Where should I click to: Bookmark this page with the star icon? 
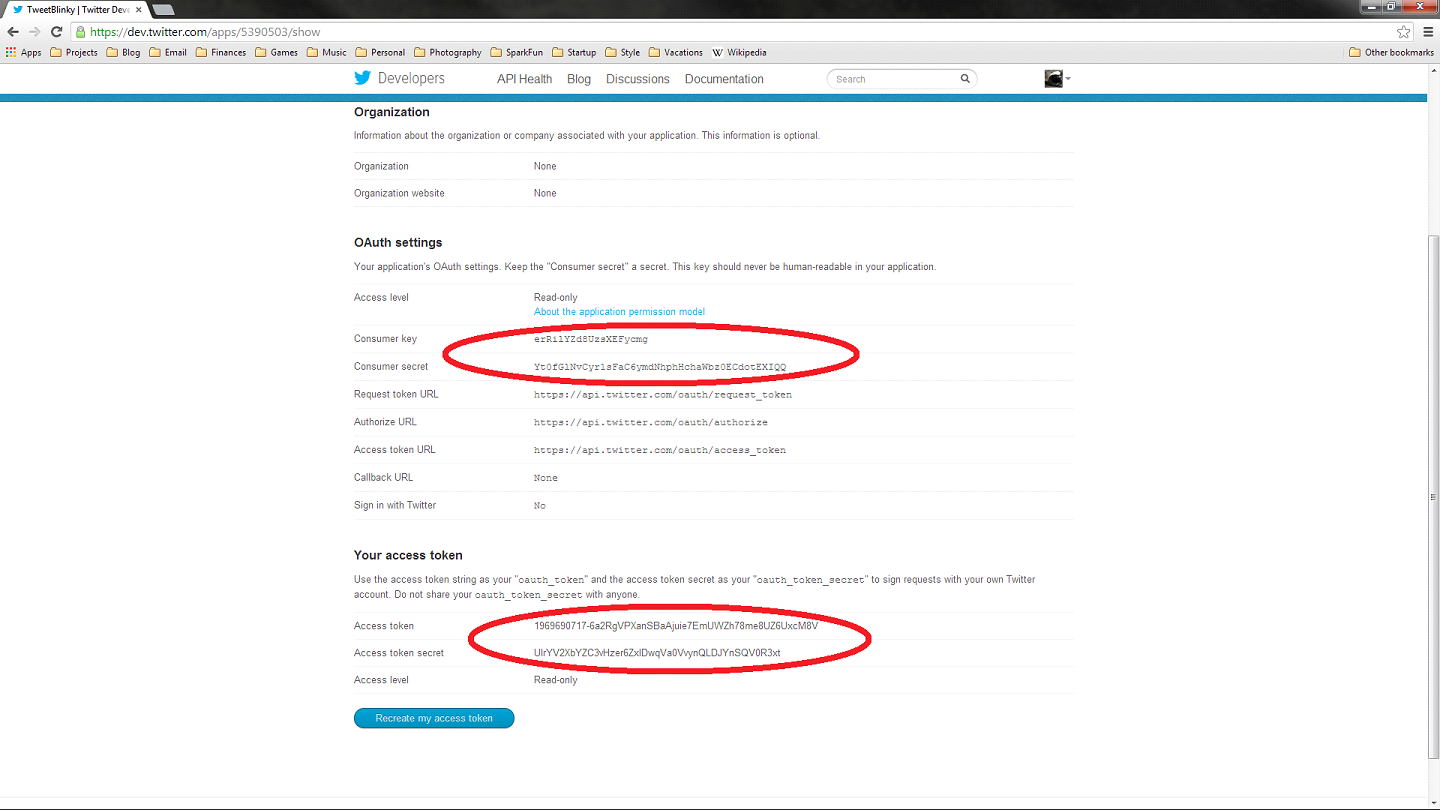1404,32
